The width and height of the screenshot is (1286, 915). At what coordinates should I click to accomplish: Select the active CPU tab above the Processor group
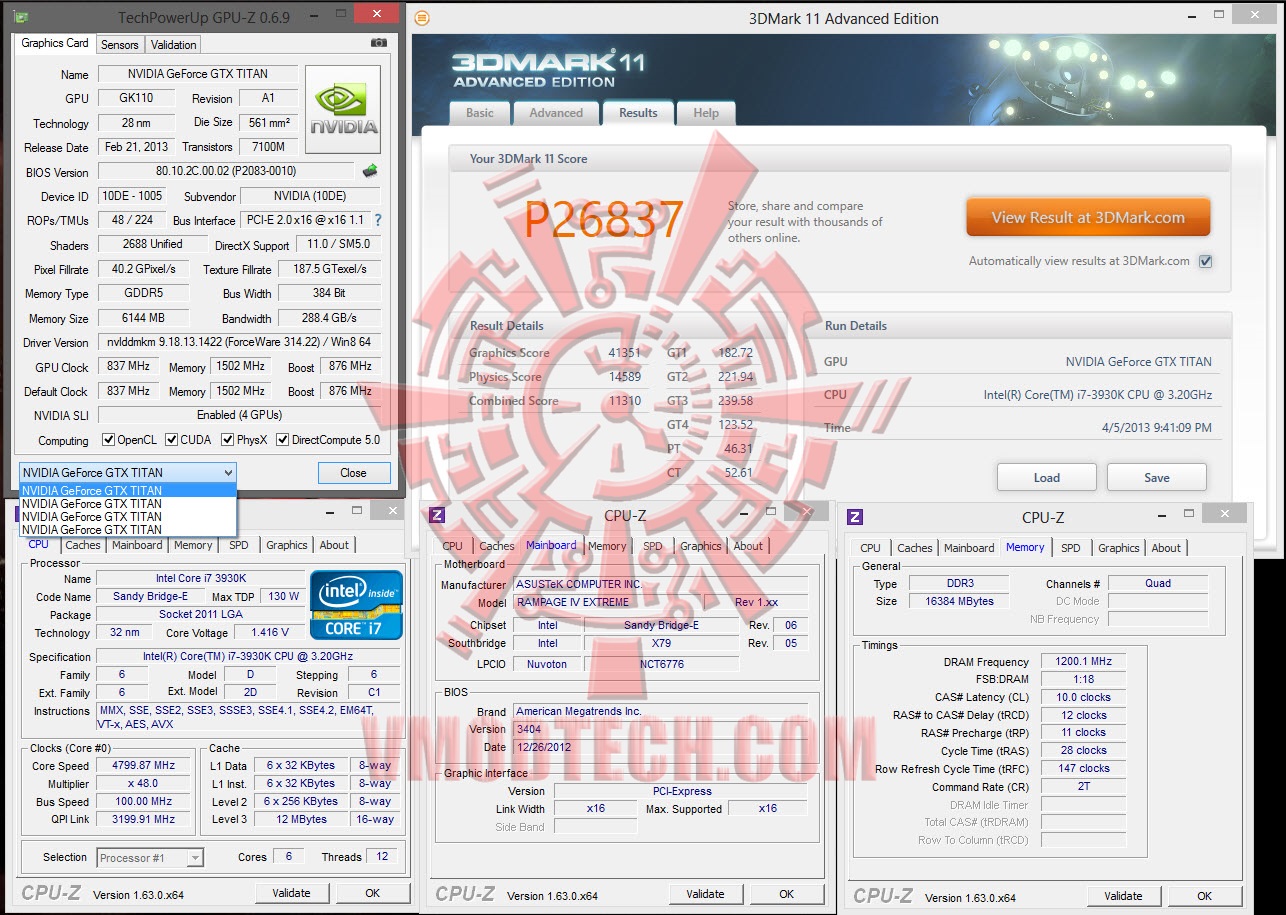39,544
